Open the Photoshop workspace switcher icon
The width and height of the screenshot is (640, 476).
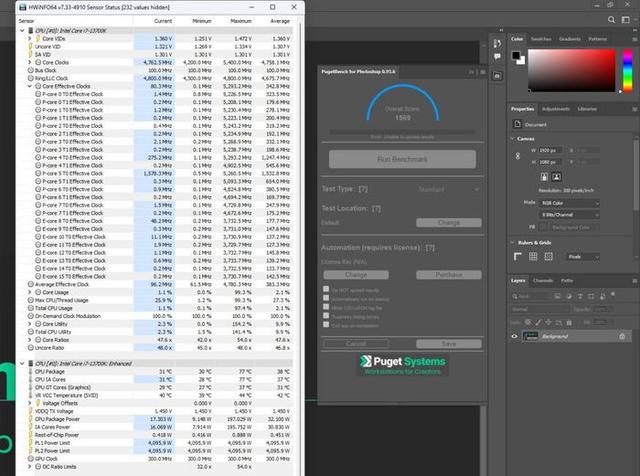coord(626,20)
